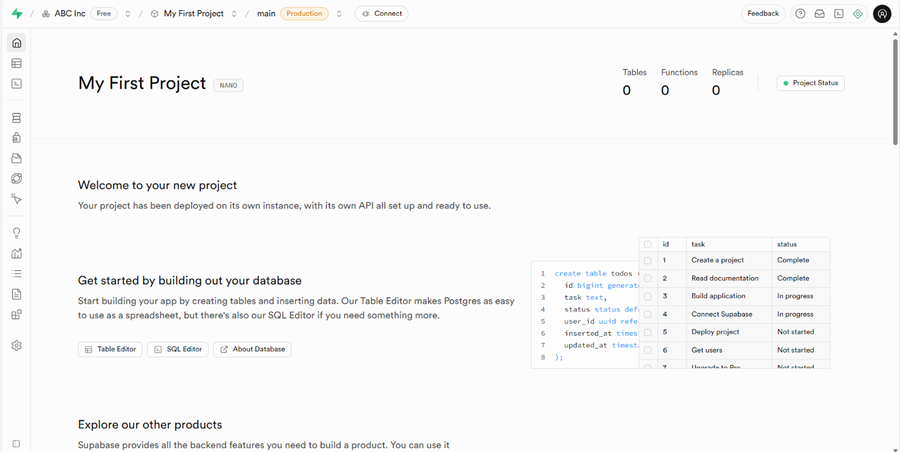900x452 pixels.
Task: Open Authentication lock icon in sidebar
Action: tap(16, 138)
